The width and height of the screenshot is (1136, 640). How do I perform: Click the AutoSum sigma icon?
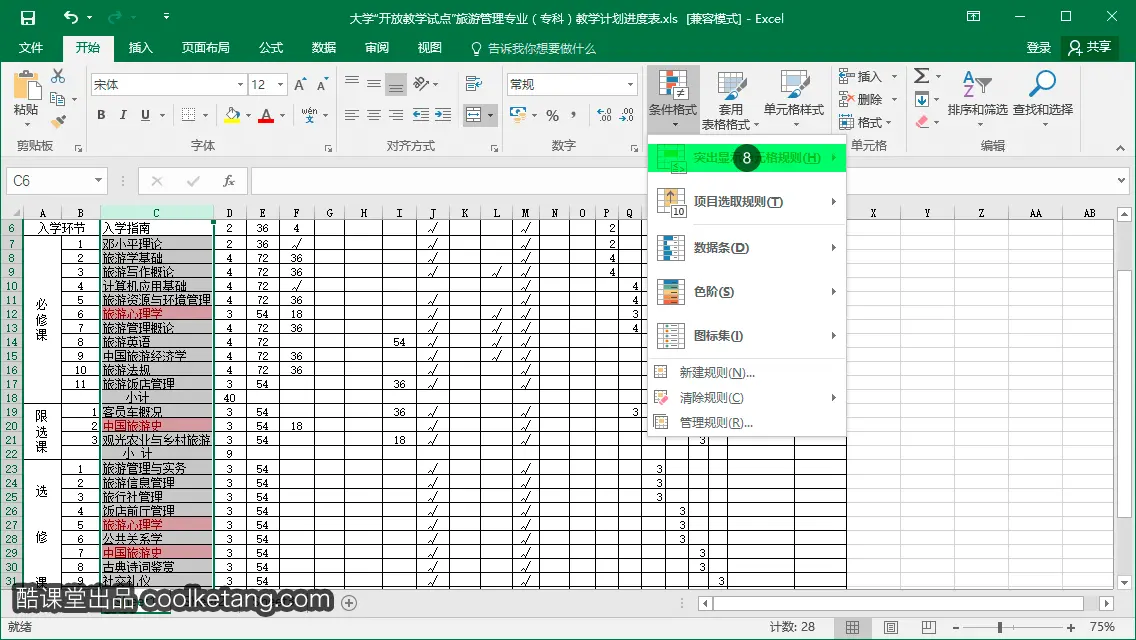click(x=922, y=75)
